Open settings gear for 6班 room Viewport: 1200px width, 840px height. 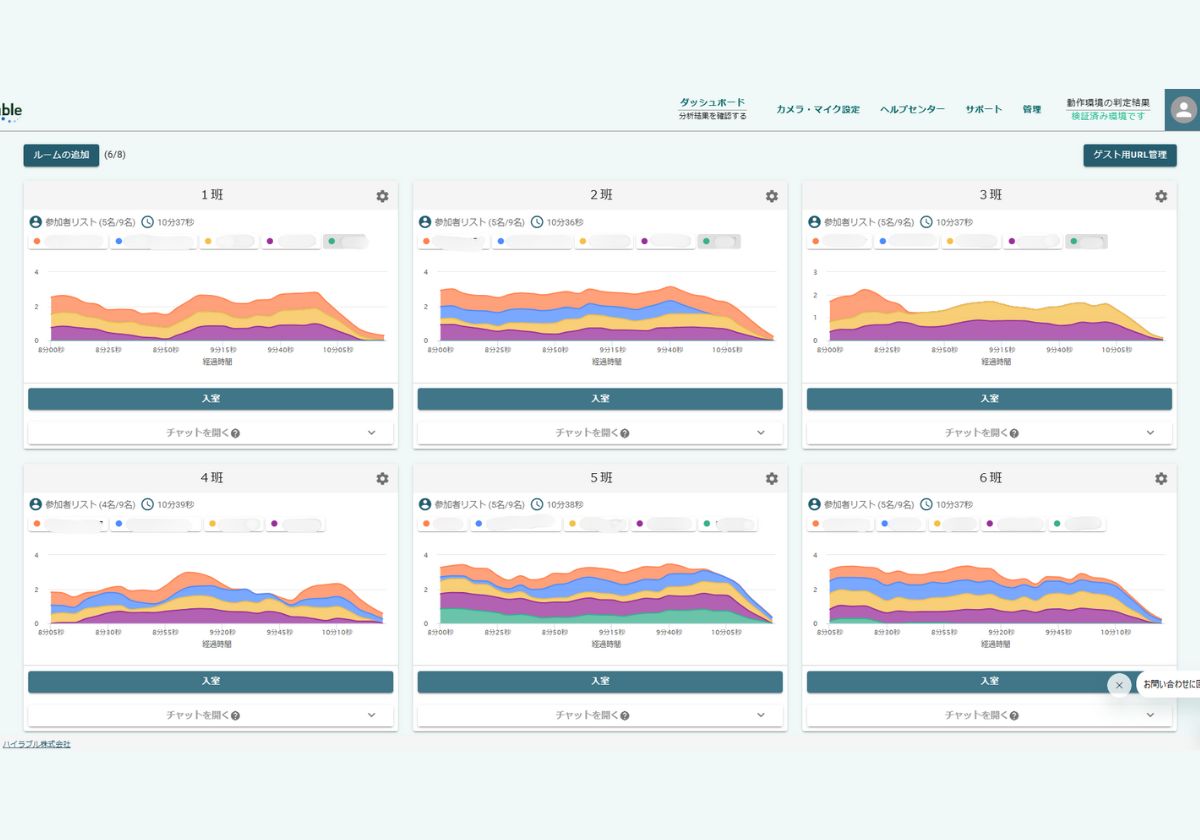pos(1160,479)
